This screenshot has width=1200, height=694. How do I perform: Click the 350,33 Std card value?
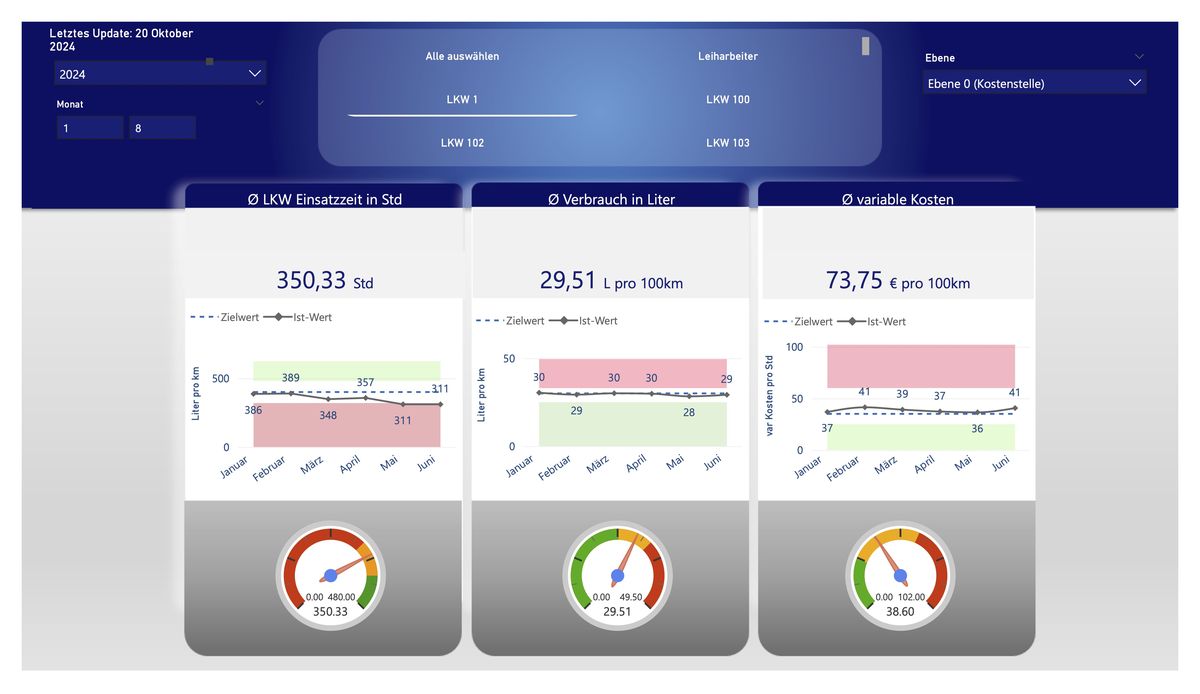[x=325, y=281]
